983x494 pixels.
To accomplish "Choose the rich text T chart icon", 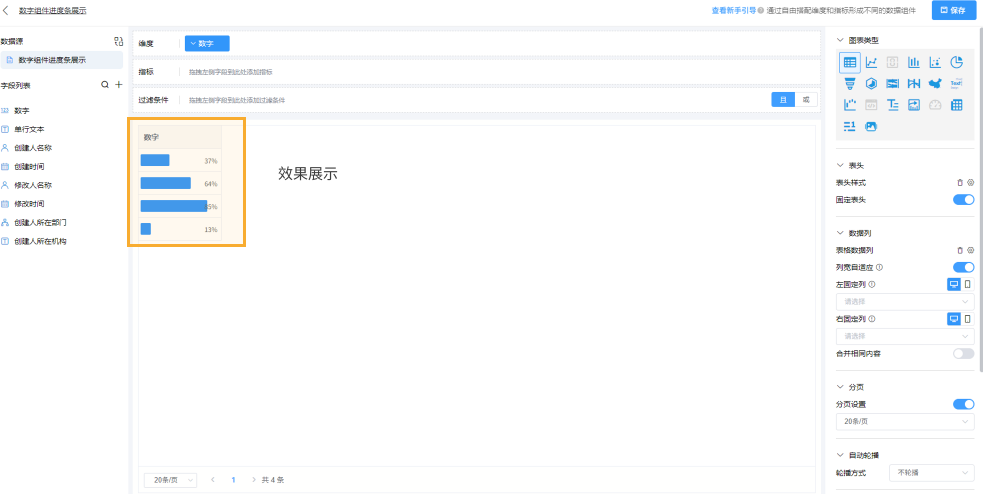I will [x=893, y=105].
